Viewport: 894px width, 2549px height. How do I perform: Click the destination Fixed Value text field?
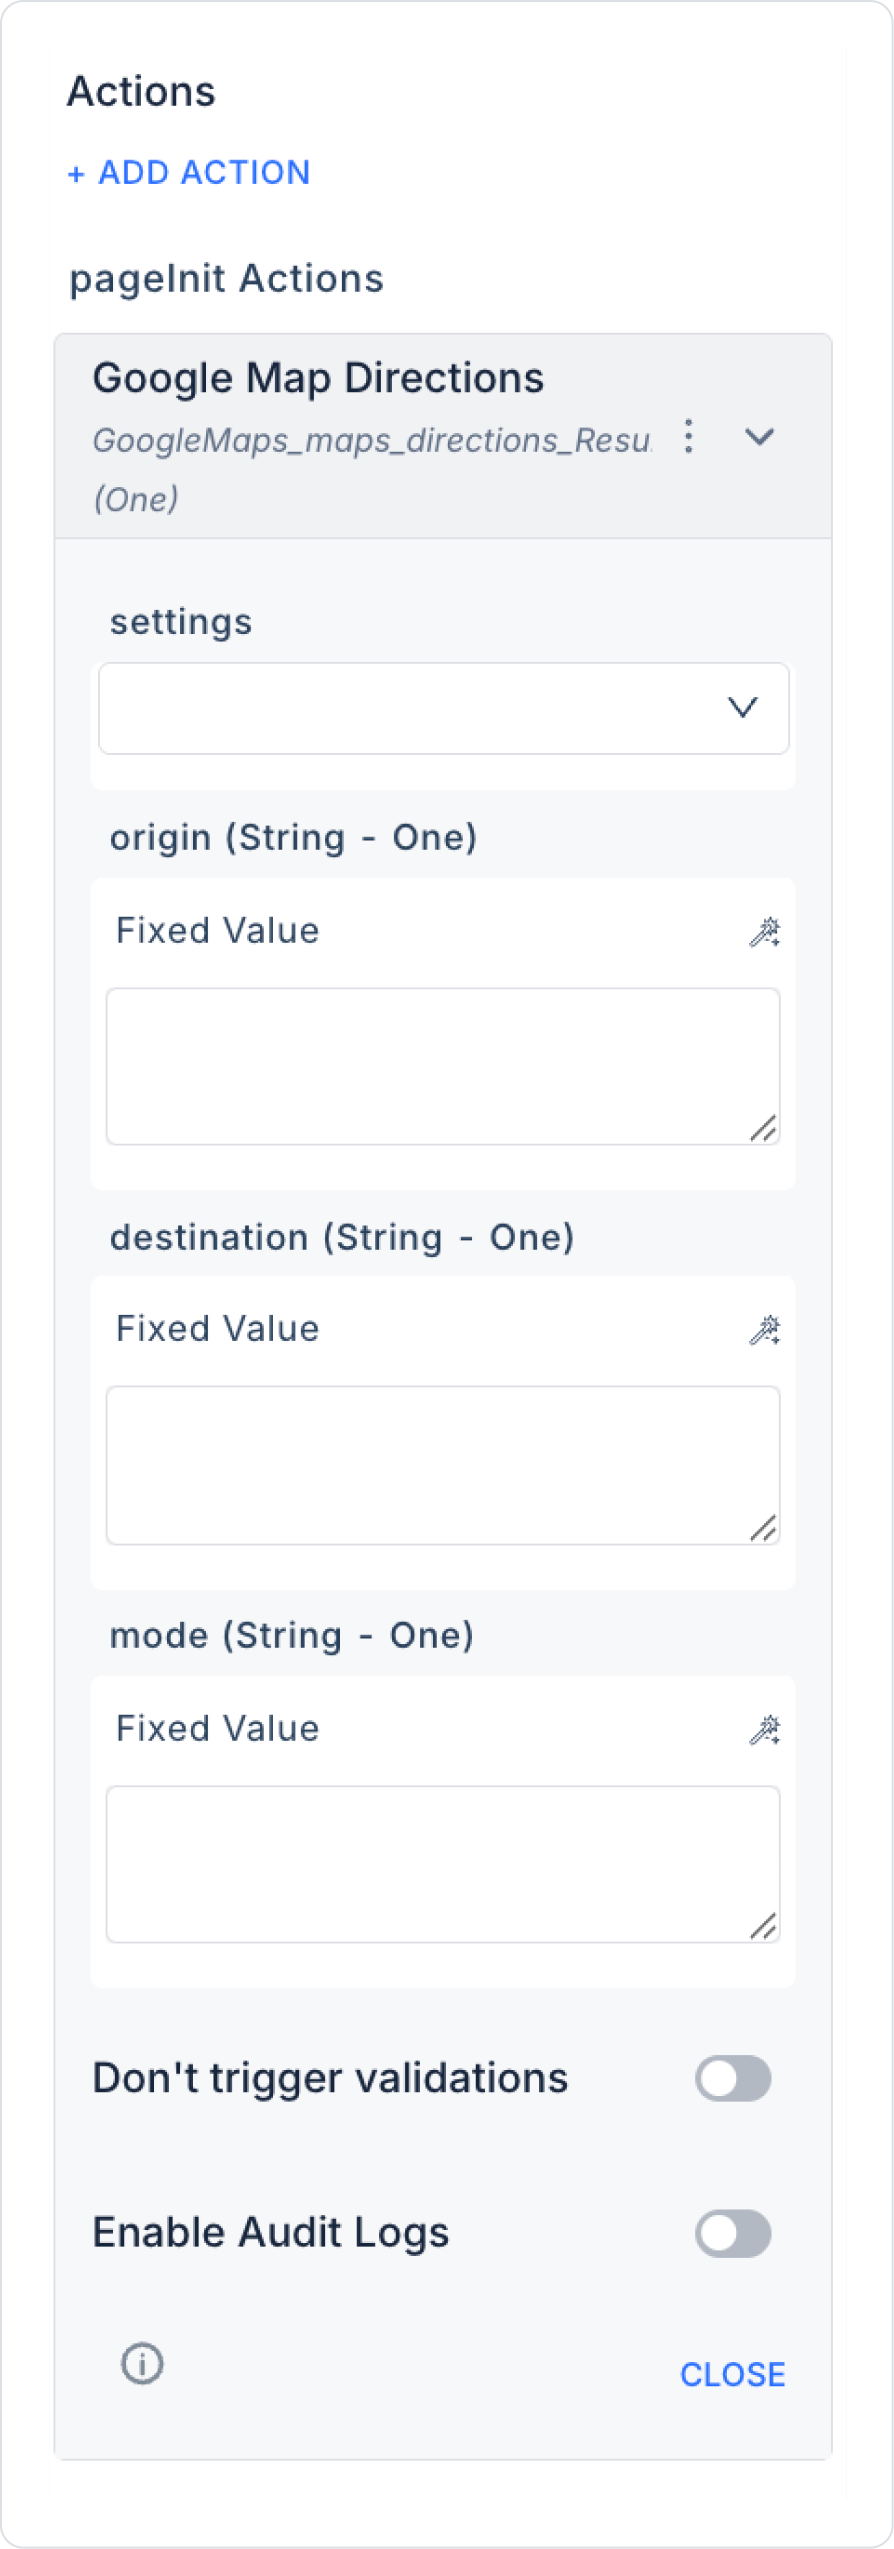(443, 1465)
